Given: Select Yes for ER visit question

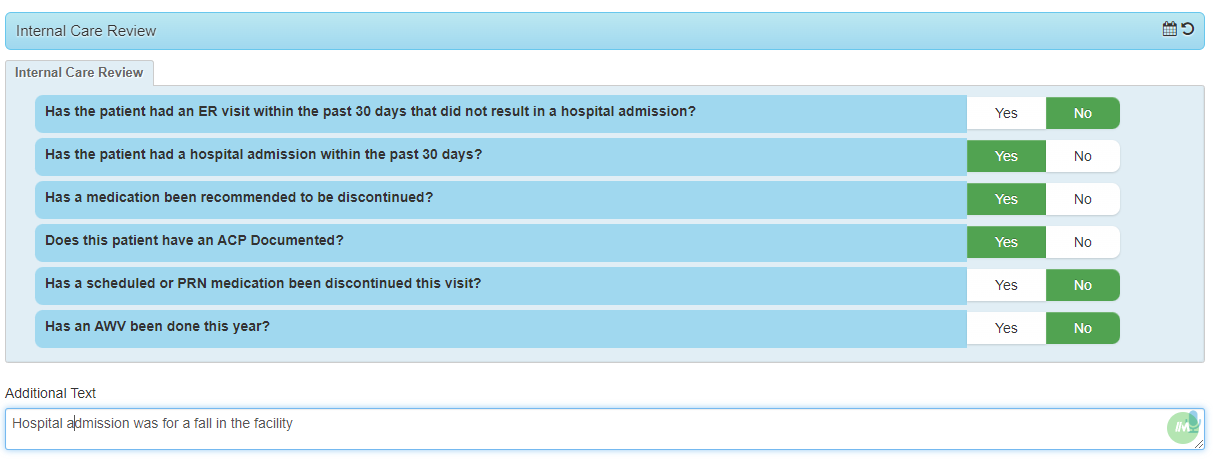Looking at the screenshot, I should (1006, 113).
